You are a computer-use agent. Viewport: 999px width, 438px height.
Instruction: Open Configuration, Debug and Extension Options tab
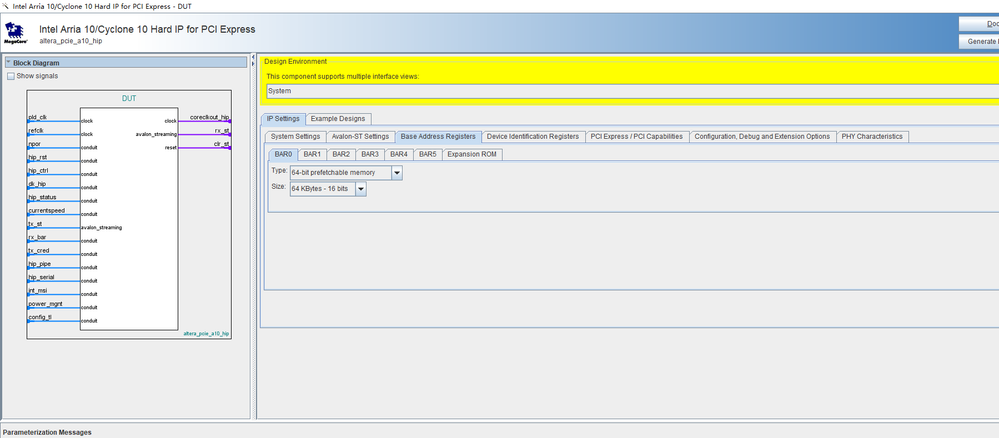pos(762,136)
